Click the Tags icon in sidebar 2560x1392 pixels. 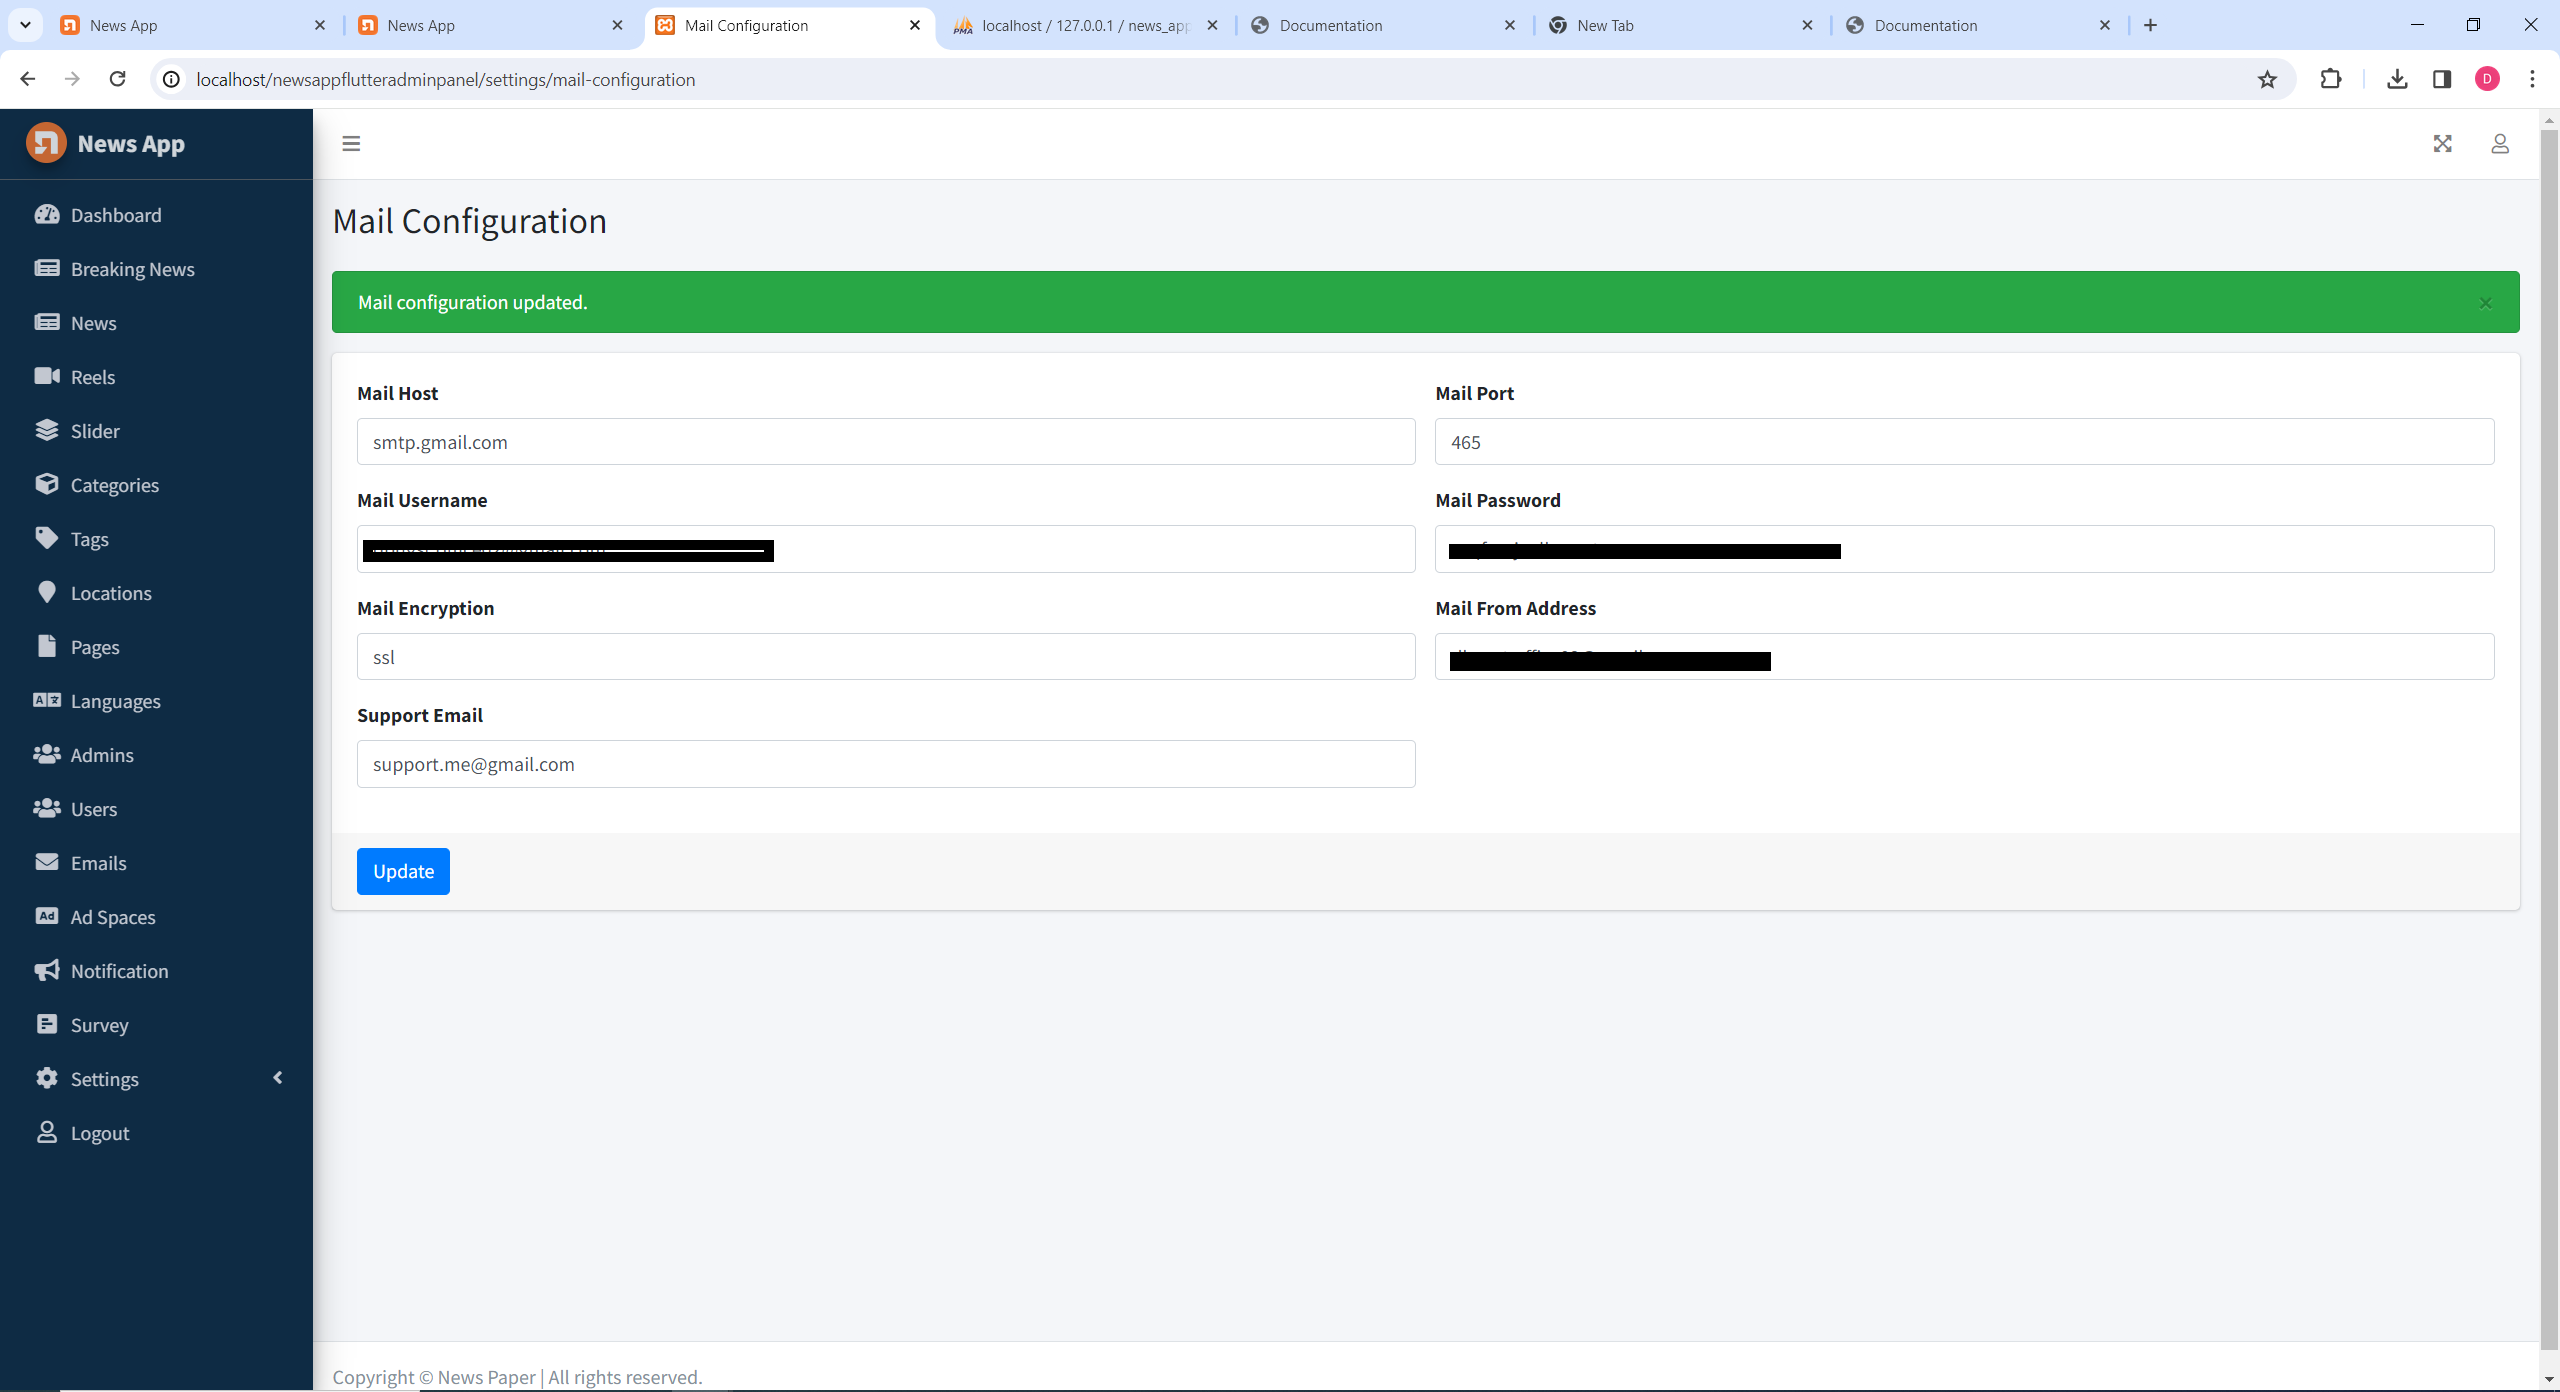(x=47, y=538)
